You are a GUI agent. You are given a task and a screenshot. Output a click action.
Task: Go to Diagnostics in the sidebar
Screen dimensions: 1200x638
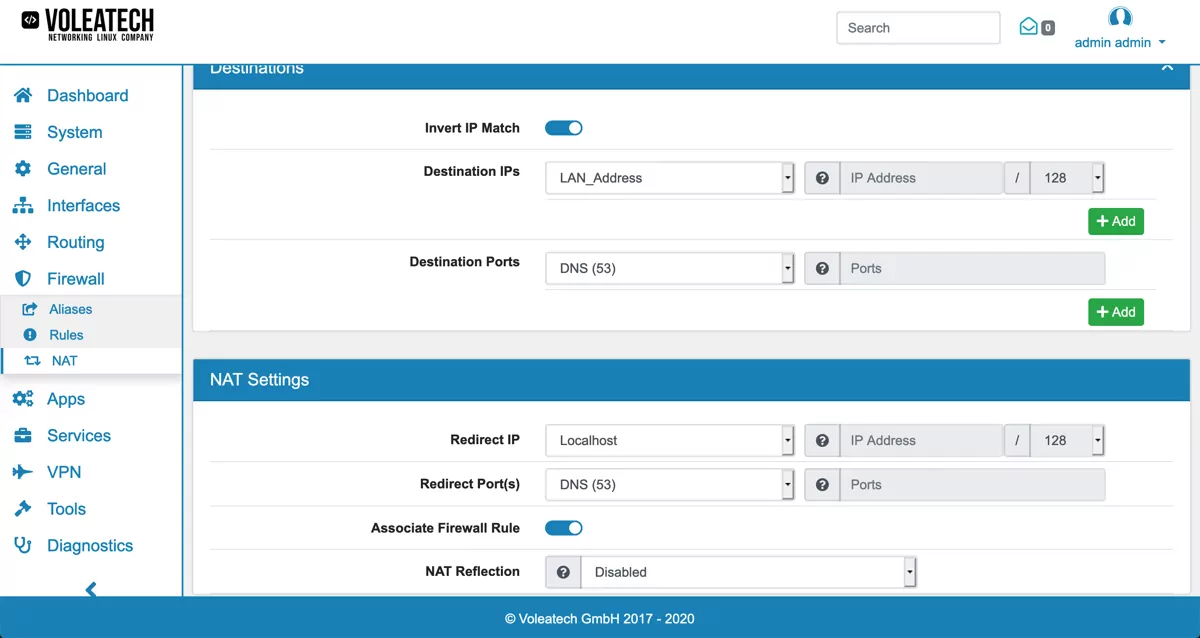click(89, 546)
